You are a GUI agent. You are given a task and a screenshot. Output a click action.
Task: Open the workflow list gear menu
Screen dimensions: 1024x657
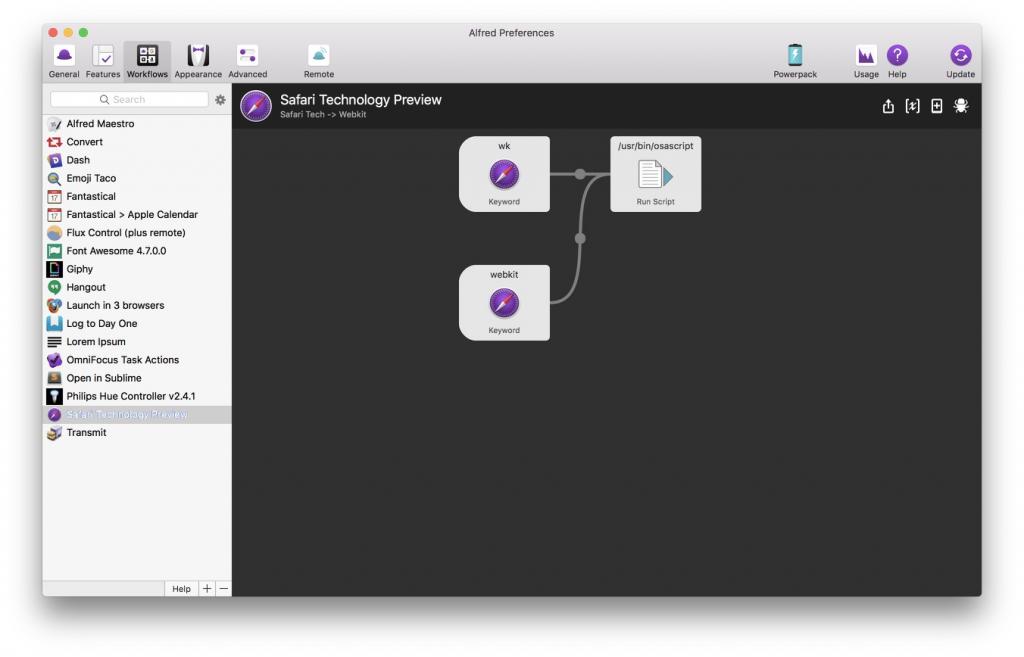220,100
